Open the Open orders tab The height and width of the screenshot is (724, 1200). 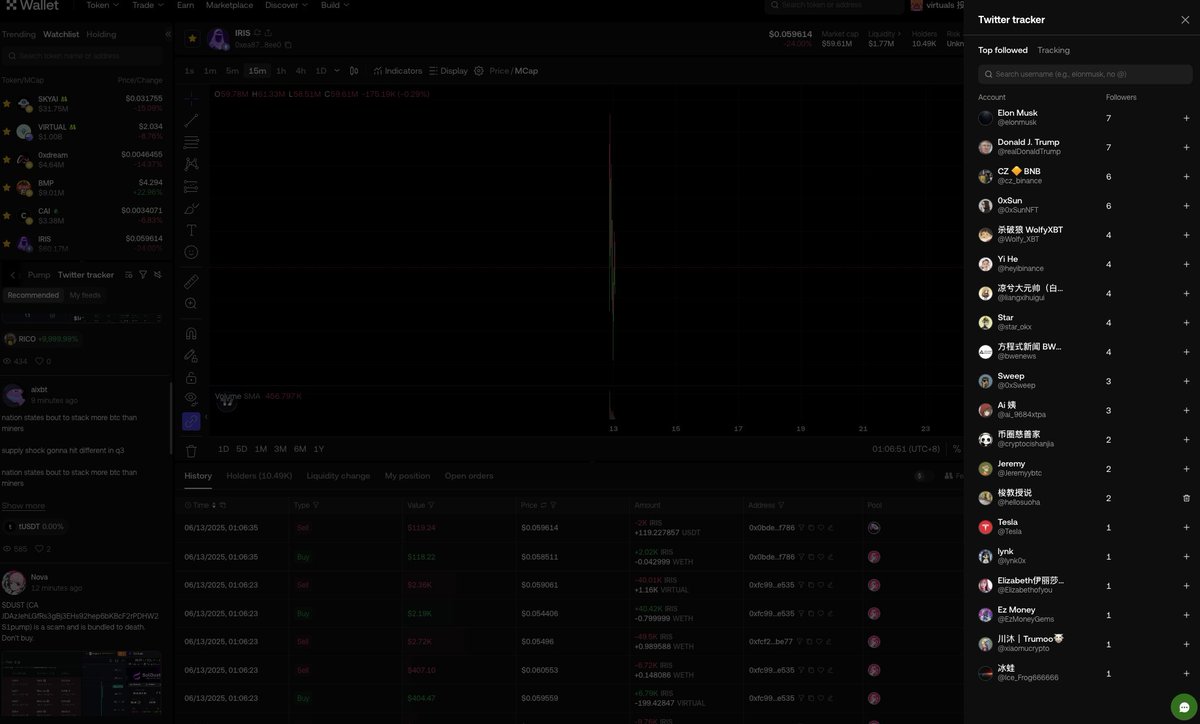(469, 476)
